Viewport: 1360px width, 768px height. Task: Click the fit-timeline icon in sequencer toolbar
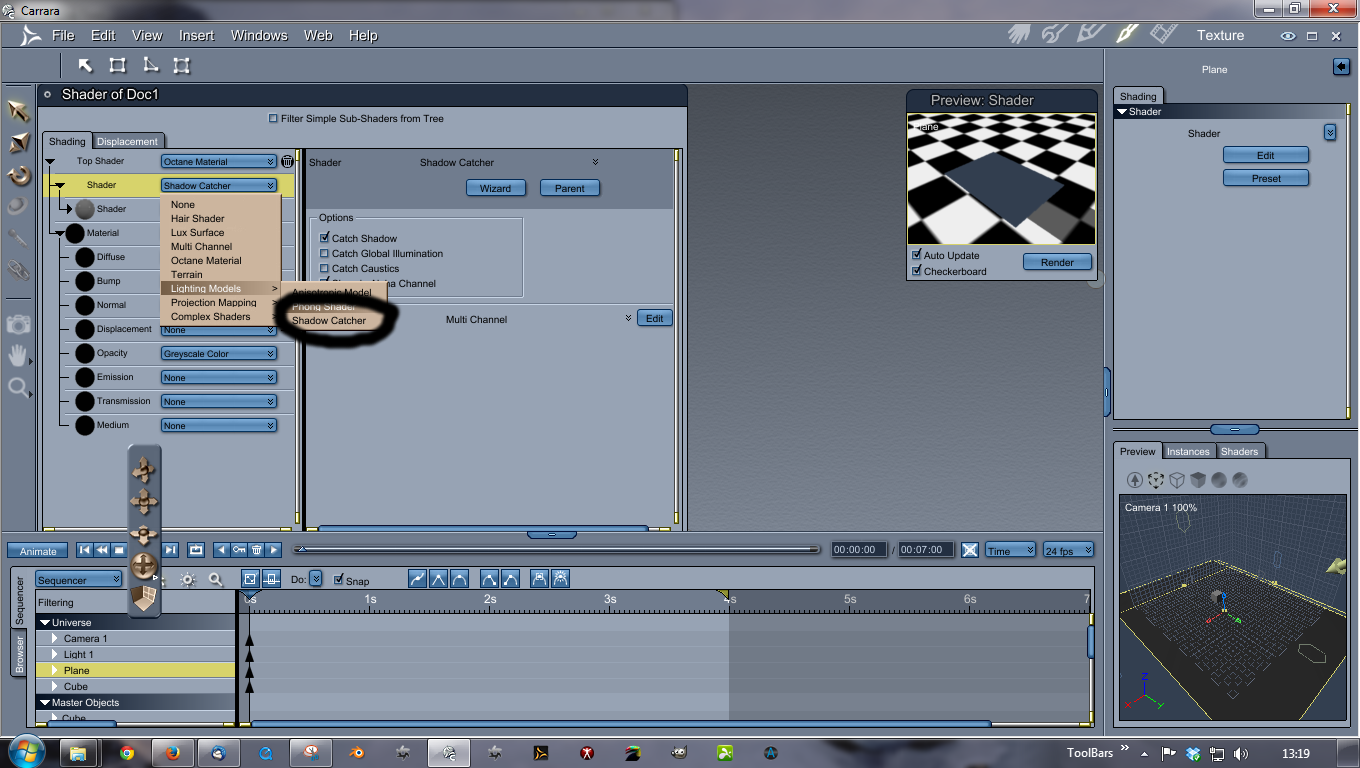click(249, 578)
